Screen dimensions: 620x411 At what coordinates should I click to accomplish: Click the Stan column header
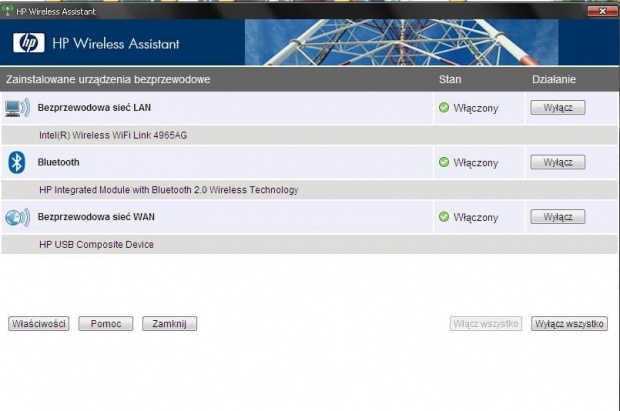tap(450, 80)
